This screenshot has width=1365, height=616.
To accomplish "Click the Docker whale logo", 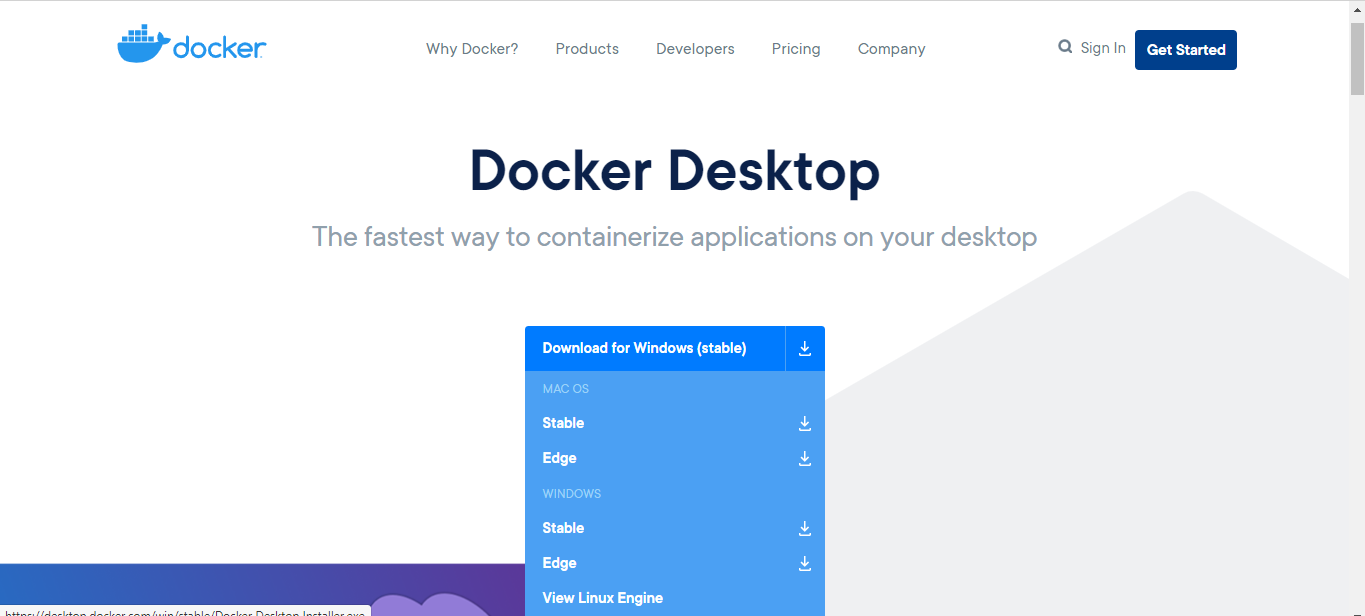I will pyautogui.click(x=192, y=46).
